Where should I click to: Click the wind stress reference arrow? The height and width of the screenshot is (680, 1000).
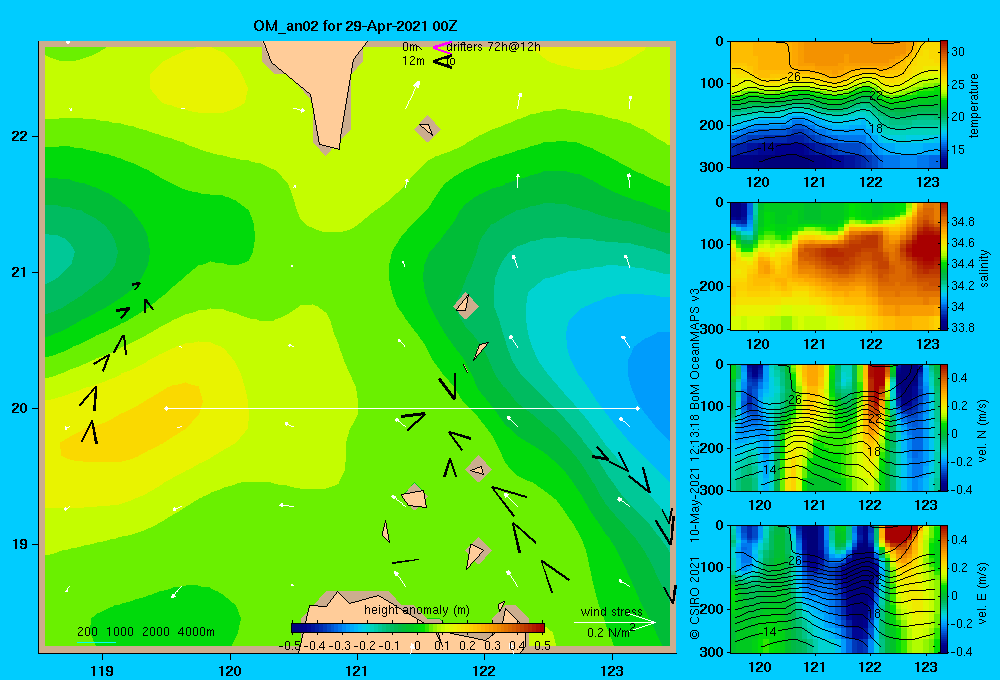click(x=614, y=622)
